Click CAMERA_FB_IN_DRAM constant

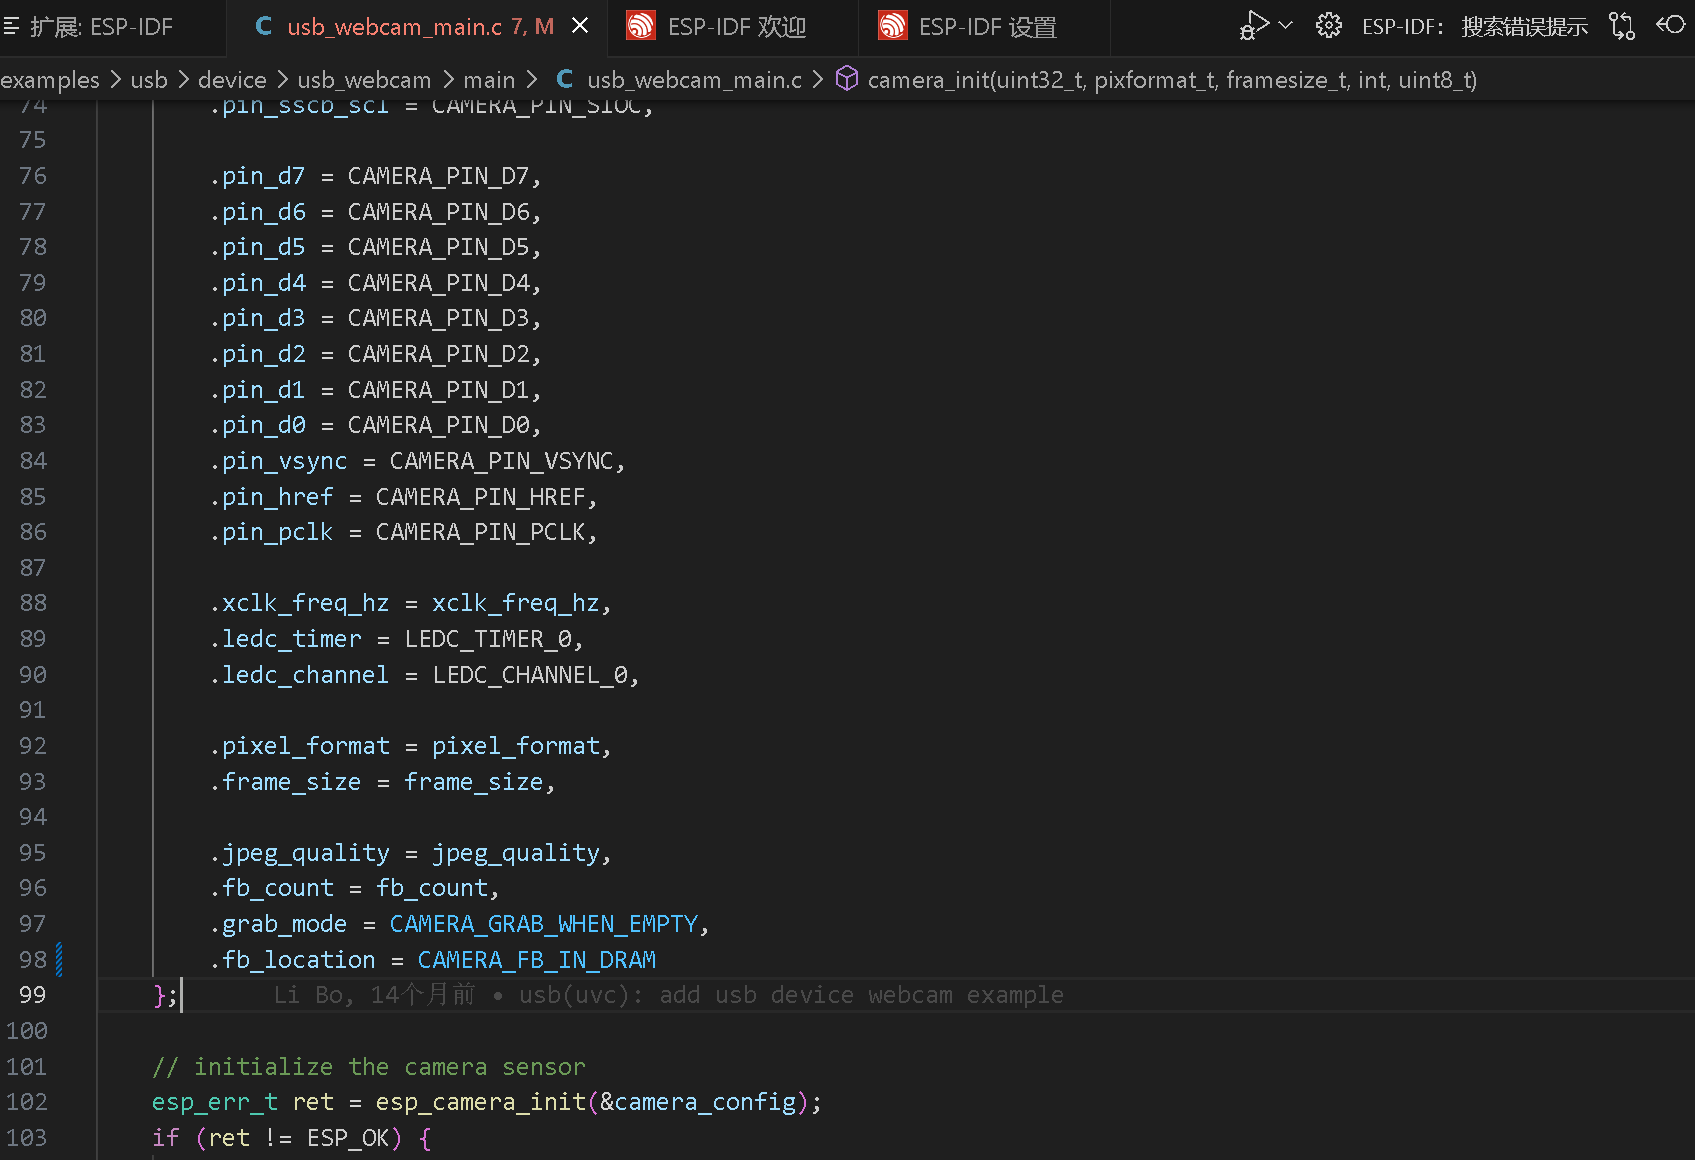click(x=537, y=960)
